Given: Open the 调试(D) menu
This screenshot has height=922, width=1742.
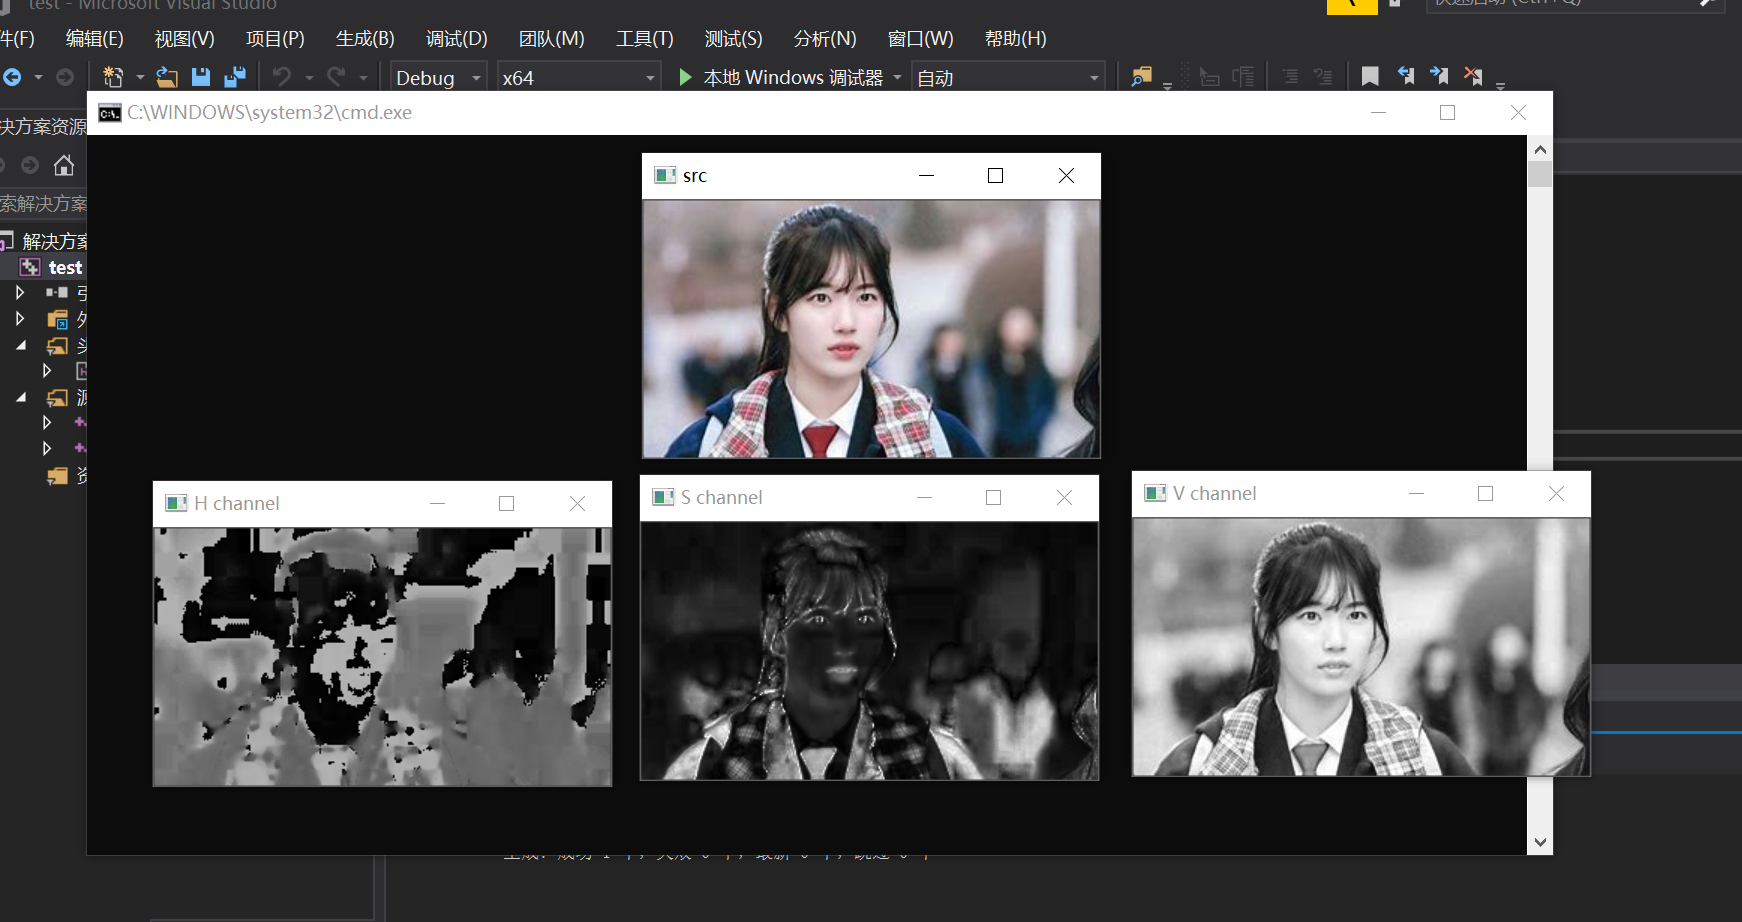Looking at the screenshot, I should pyautogui.click(x=456, y=38).
